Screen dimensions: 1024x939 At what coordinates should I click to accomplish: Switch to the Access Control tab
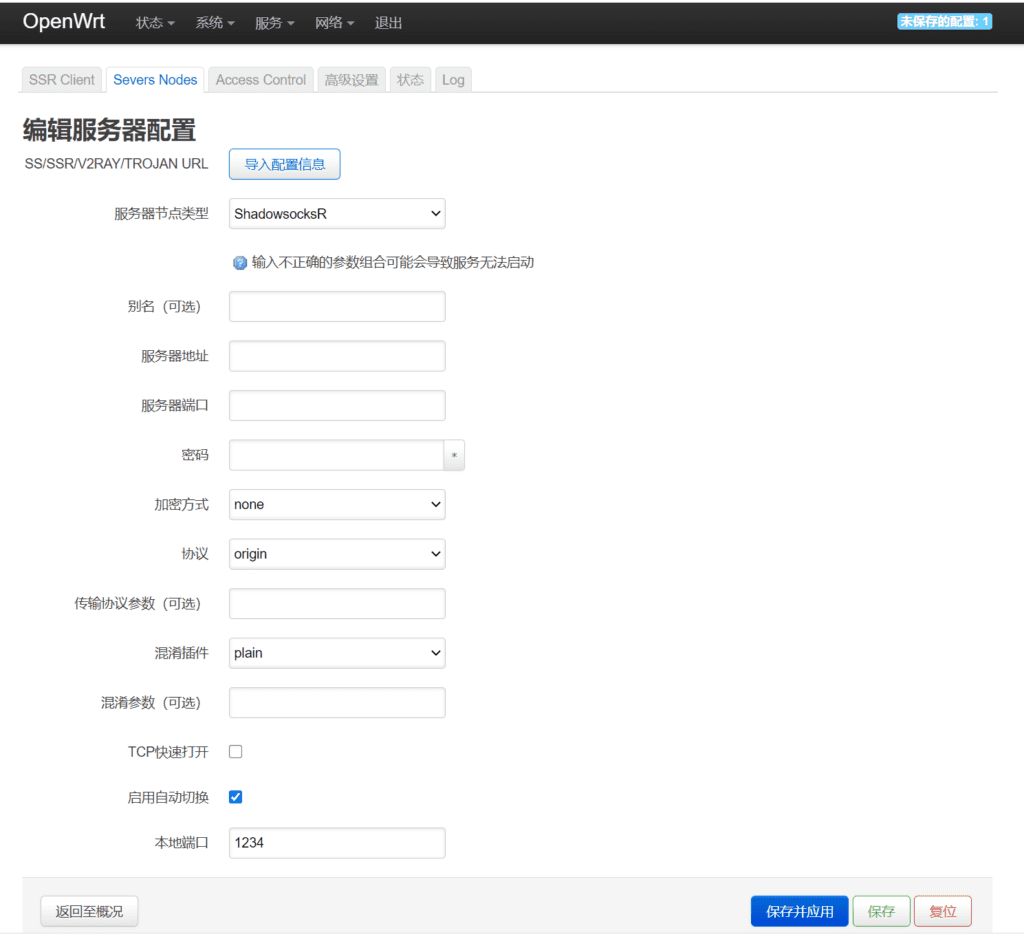click(x=260, y=79)
